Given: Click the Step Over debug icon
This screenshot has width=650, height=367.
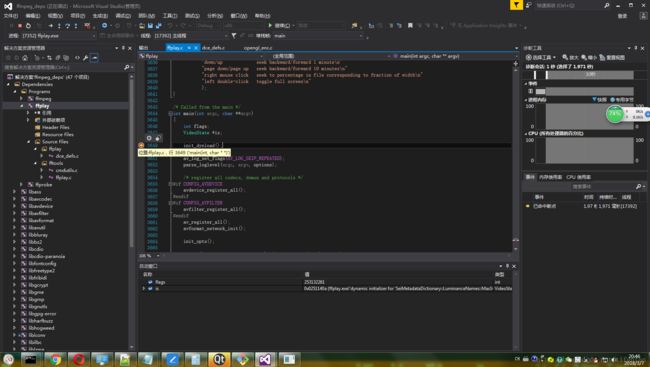Looking at the screenshot, I should [68, 26].
